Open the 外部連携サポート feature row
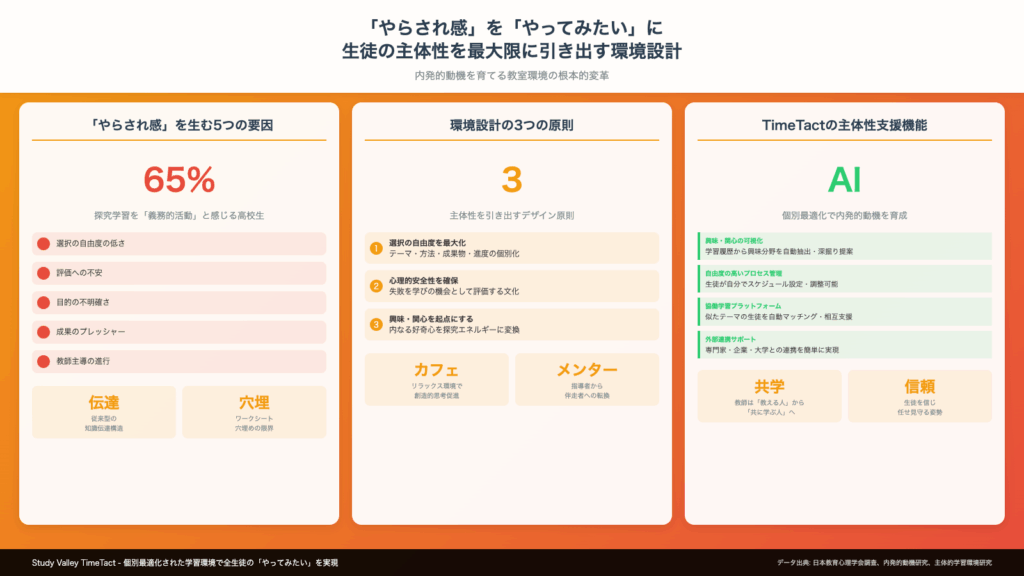The width and height of the screenshot is (1024, 576). [844, 344]
